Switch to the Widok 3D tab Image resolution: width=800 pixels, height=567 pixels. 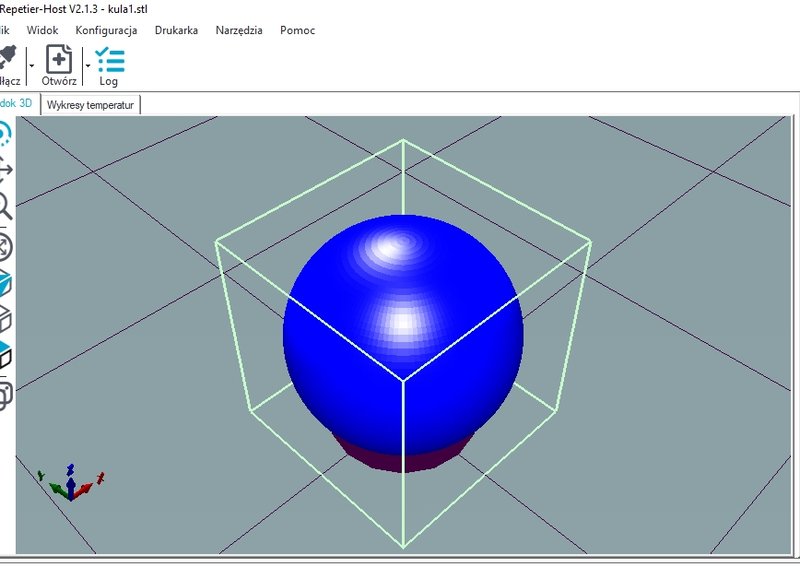17,104
